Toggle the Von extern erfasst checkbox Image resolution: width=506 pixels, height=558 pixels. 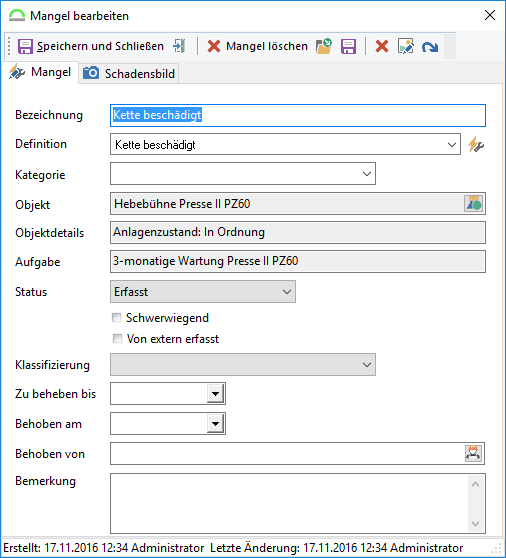[117, 338]
